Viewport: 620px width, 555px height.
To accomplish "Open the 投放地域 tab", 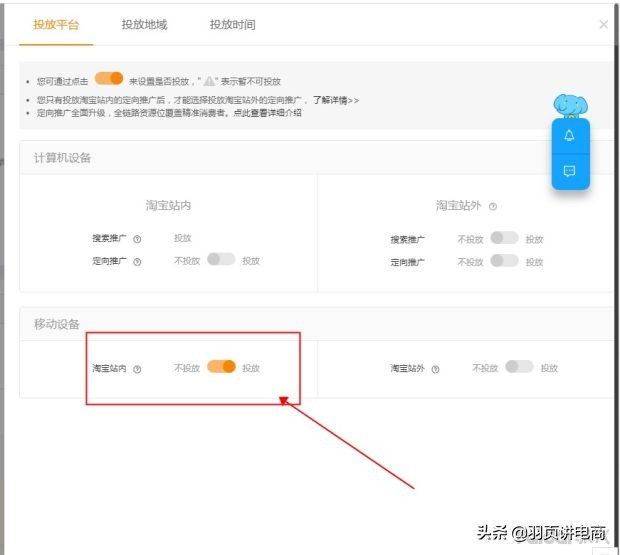I will point(144,25).
